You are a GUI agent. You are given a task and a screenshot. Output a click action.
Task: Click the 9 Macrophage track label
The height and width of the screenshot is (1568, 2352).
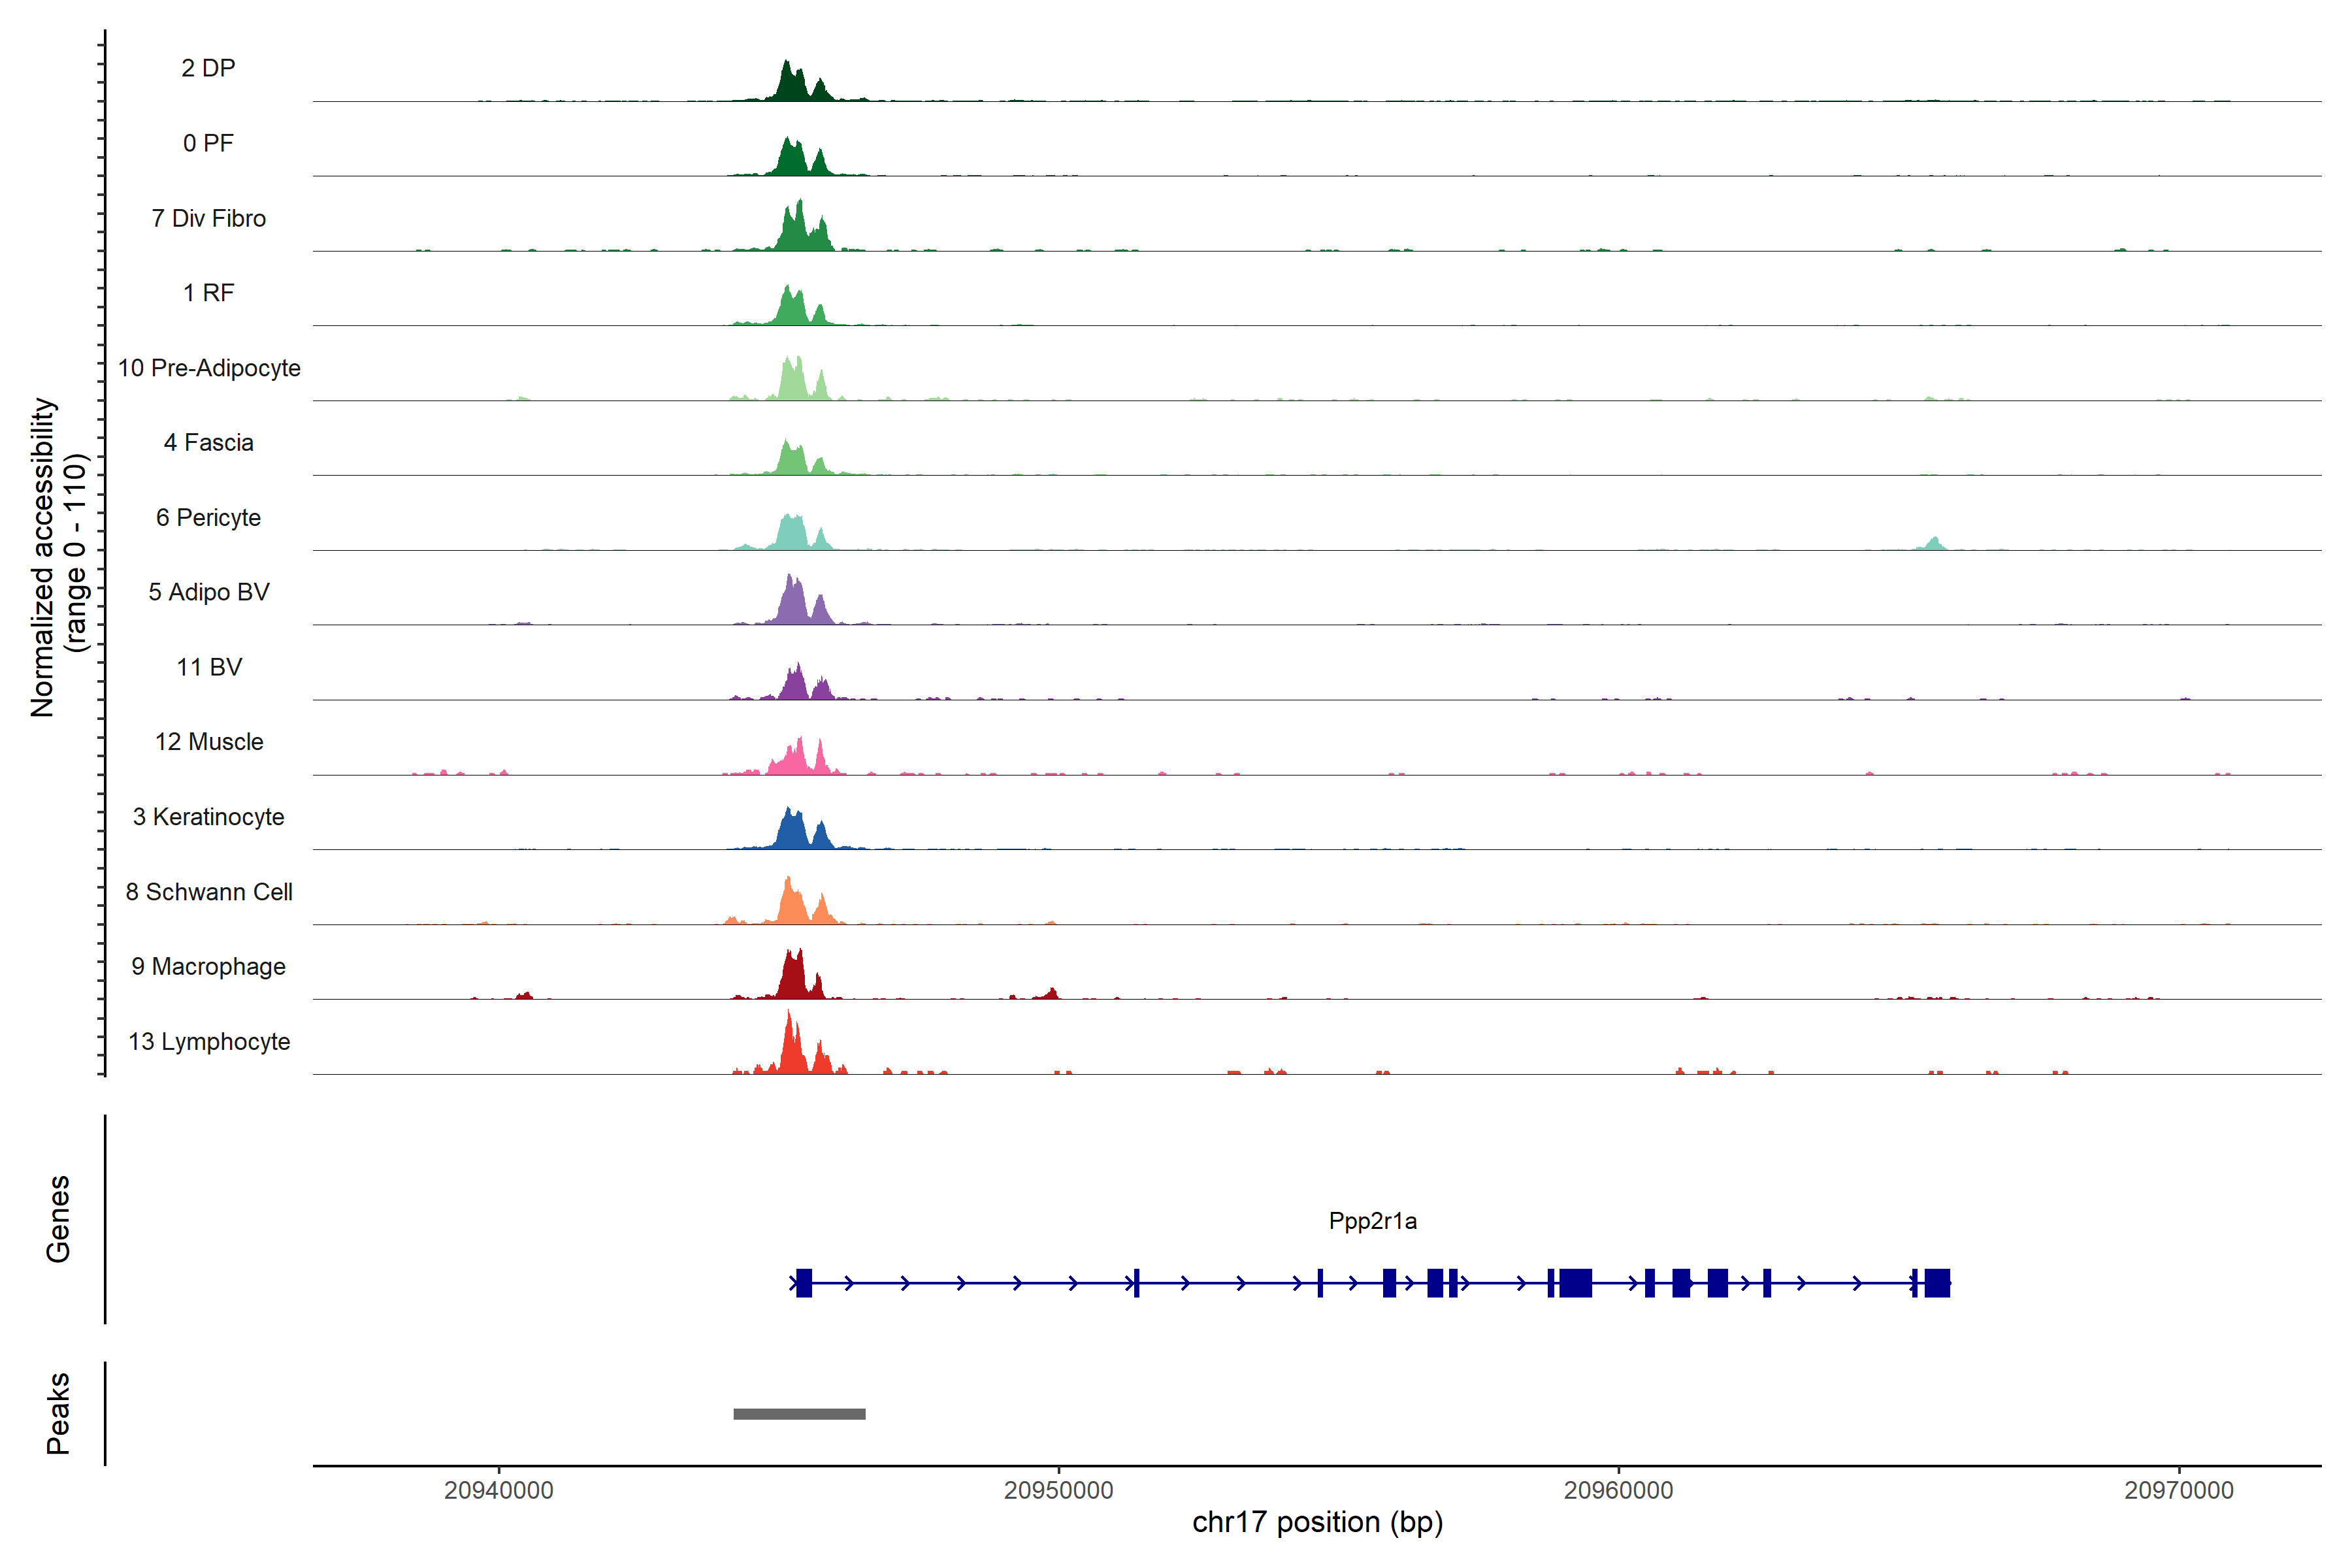[208, 967]
